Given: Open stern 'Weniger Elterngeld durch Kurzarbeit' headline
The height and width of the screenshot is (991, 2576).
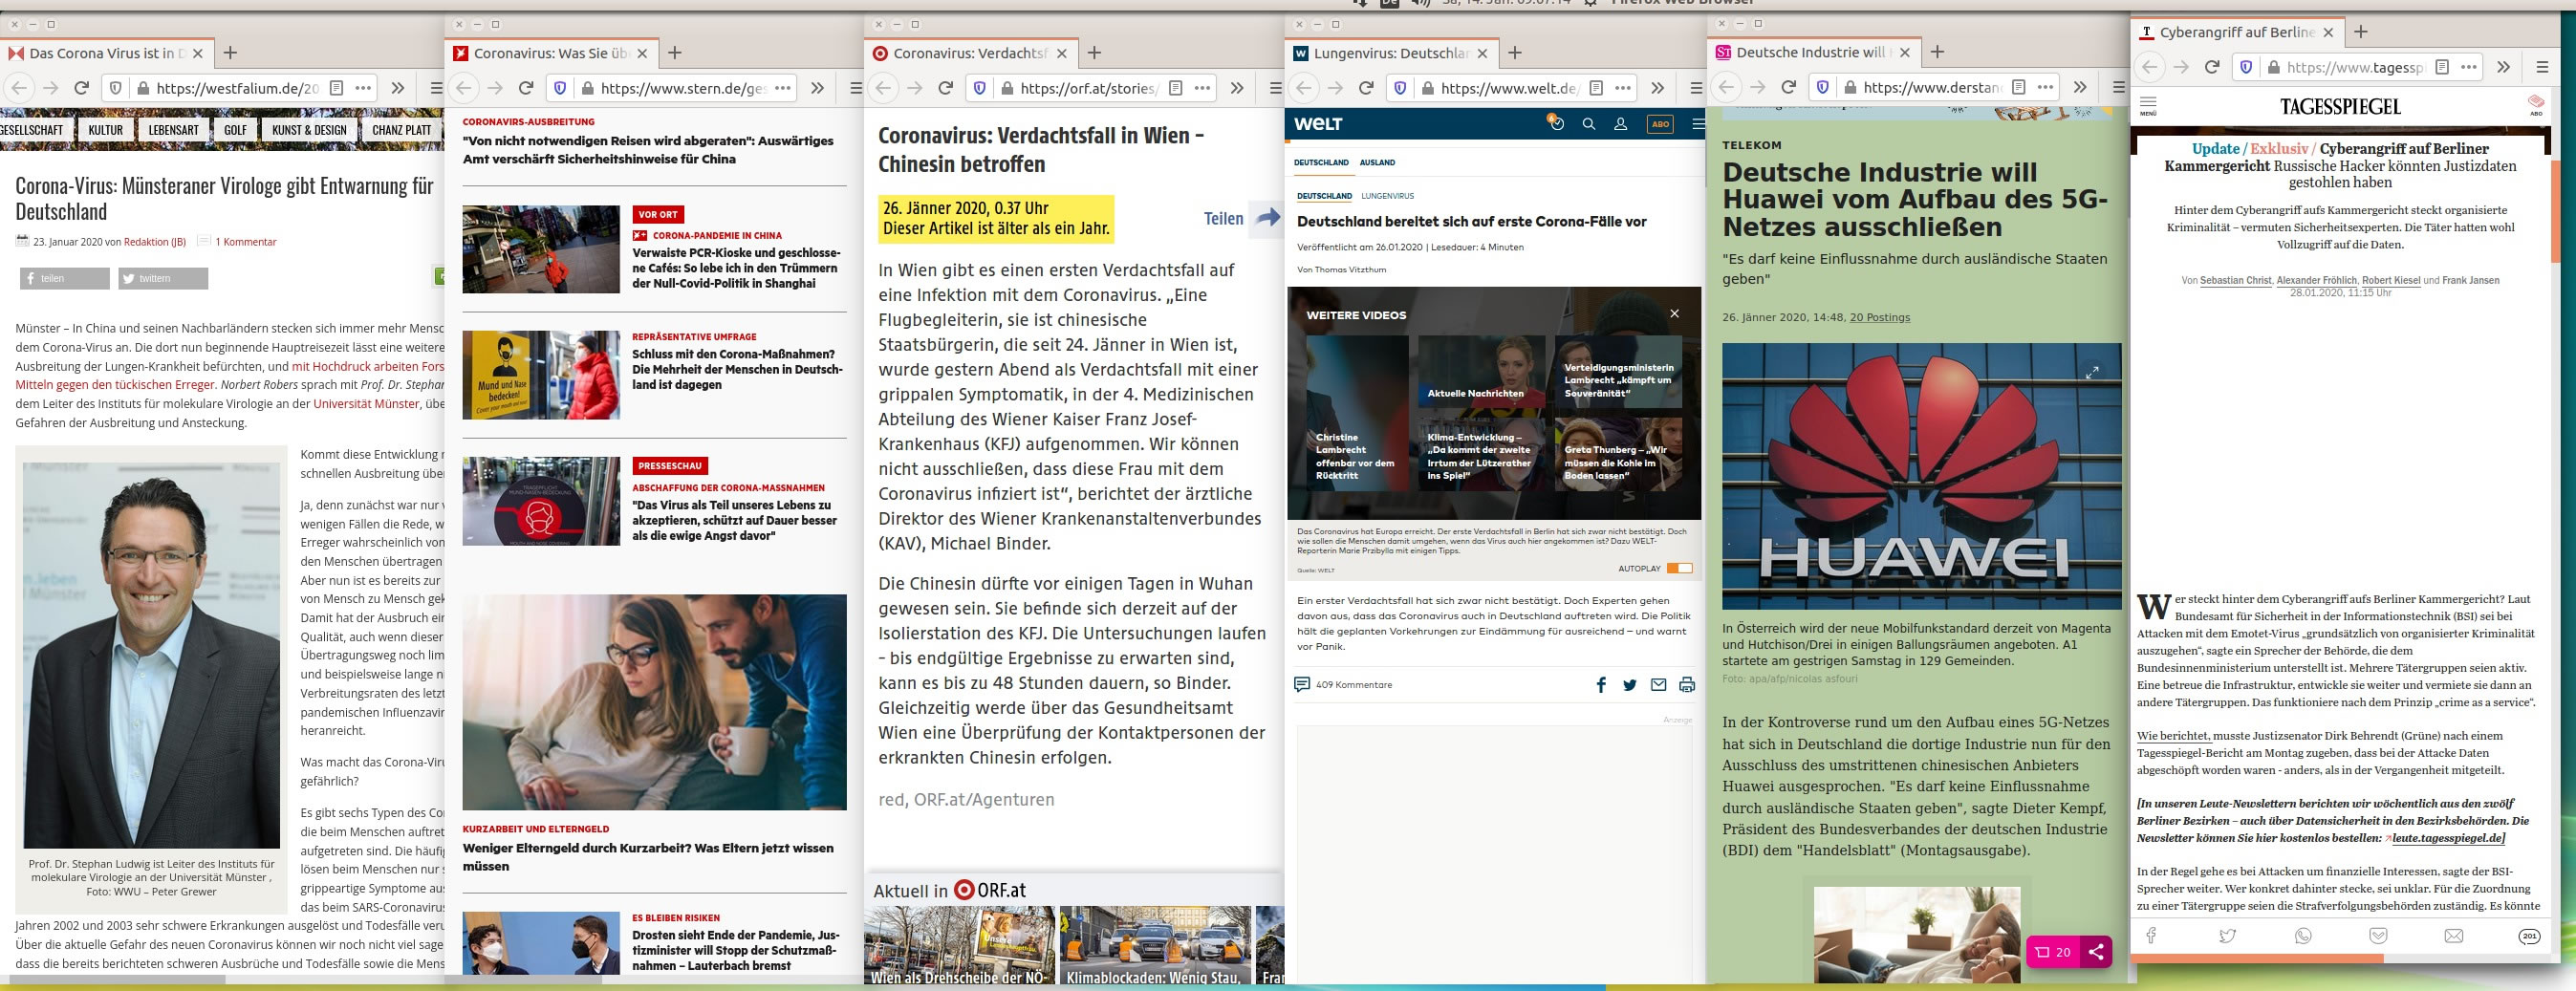Looking at the screenshot, I should click(x=648, y=857).
